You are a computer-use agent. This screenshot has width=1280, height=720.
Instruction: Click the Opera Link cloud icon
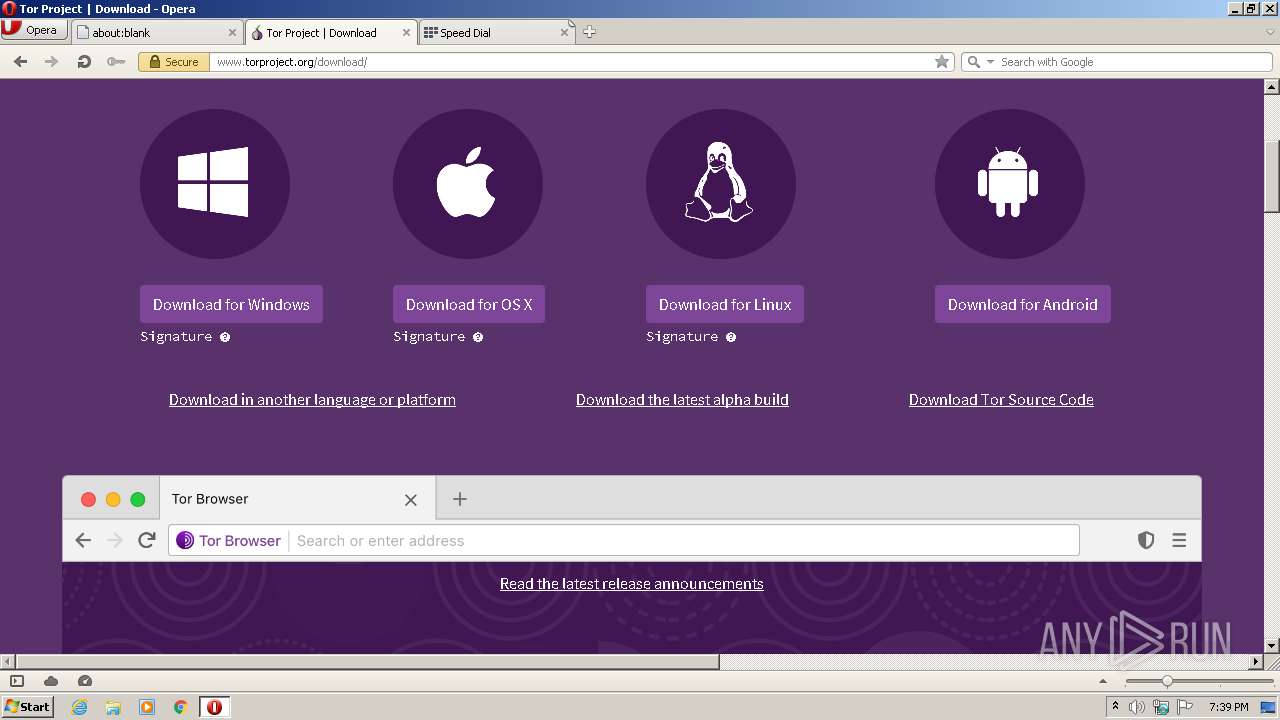click(51, 681)
